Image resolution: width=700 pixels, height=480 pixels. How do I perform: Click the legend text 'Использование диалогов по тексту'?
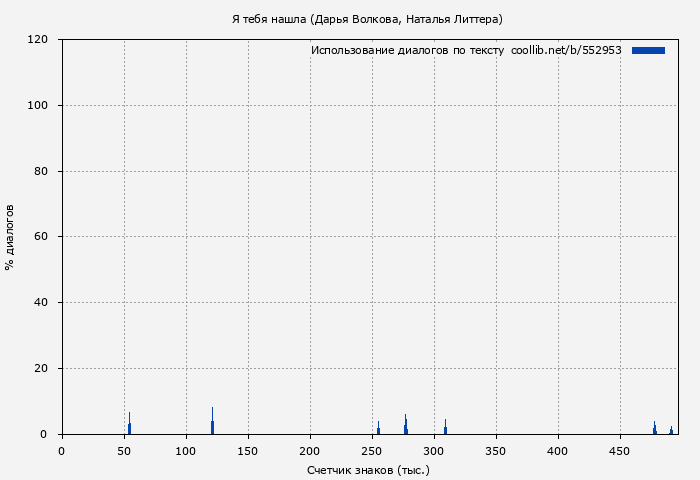407,50
